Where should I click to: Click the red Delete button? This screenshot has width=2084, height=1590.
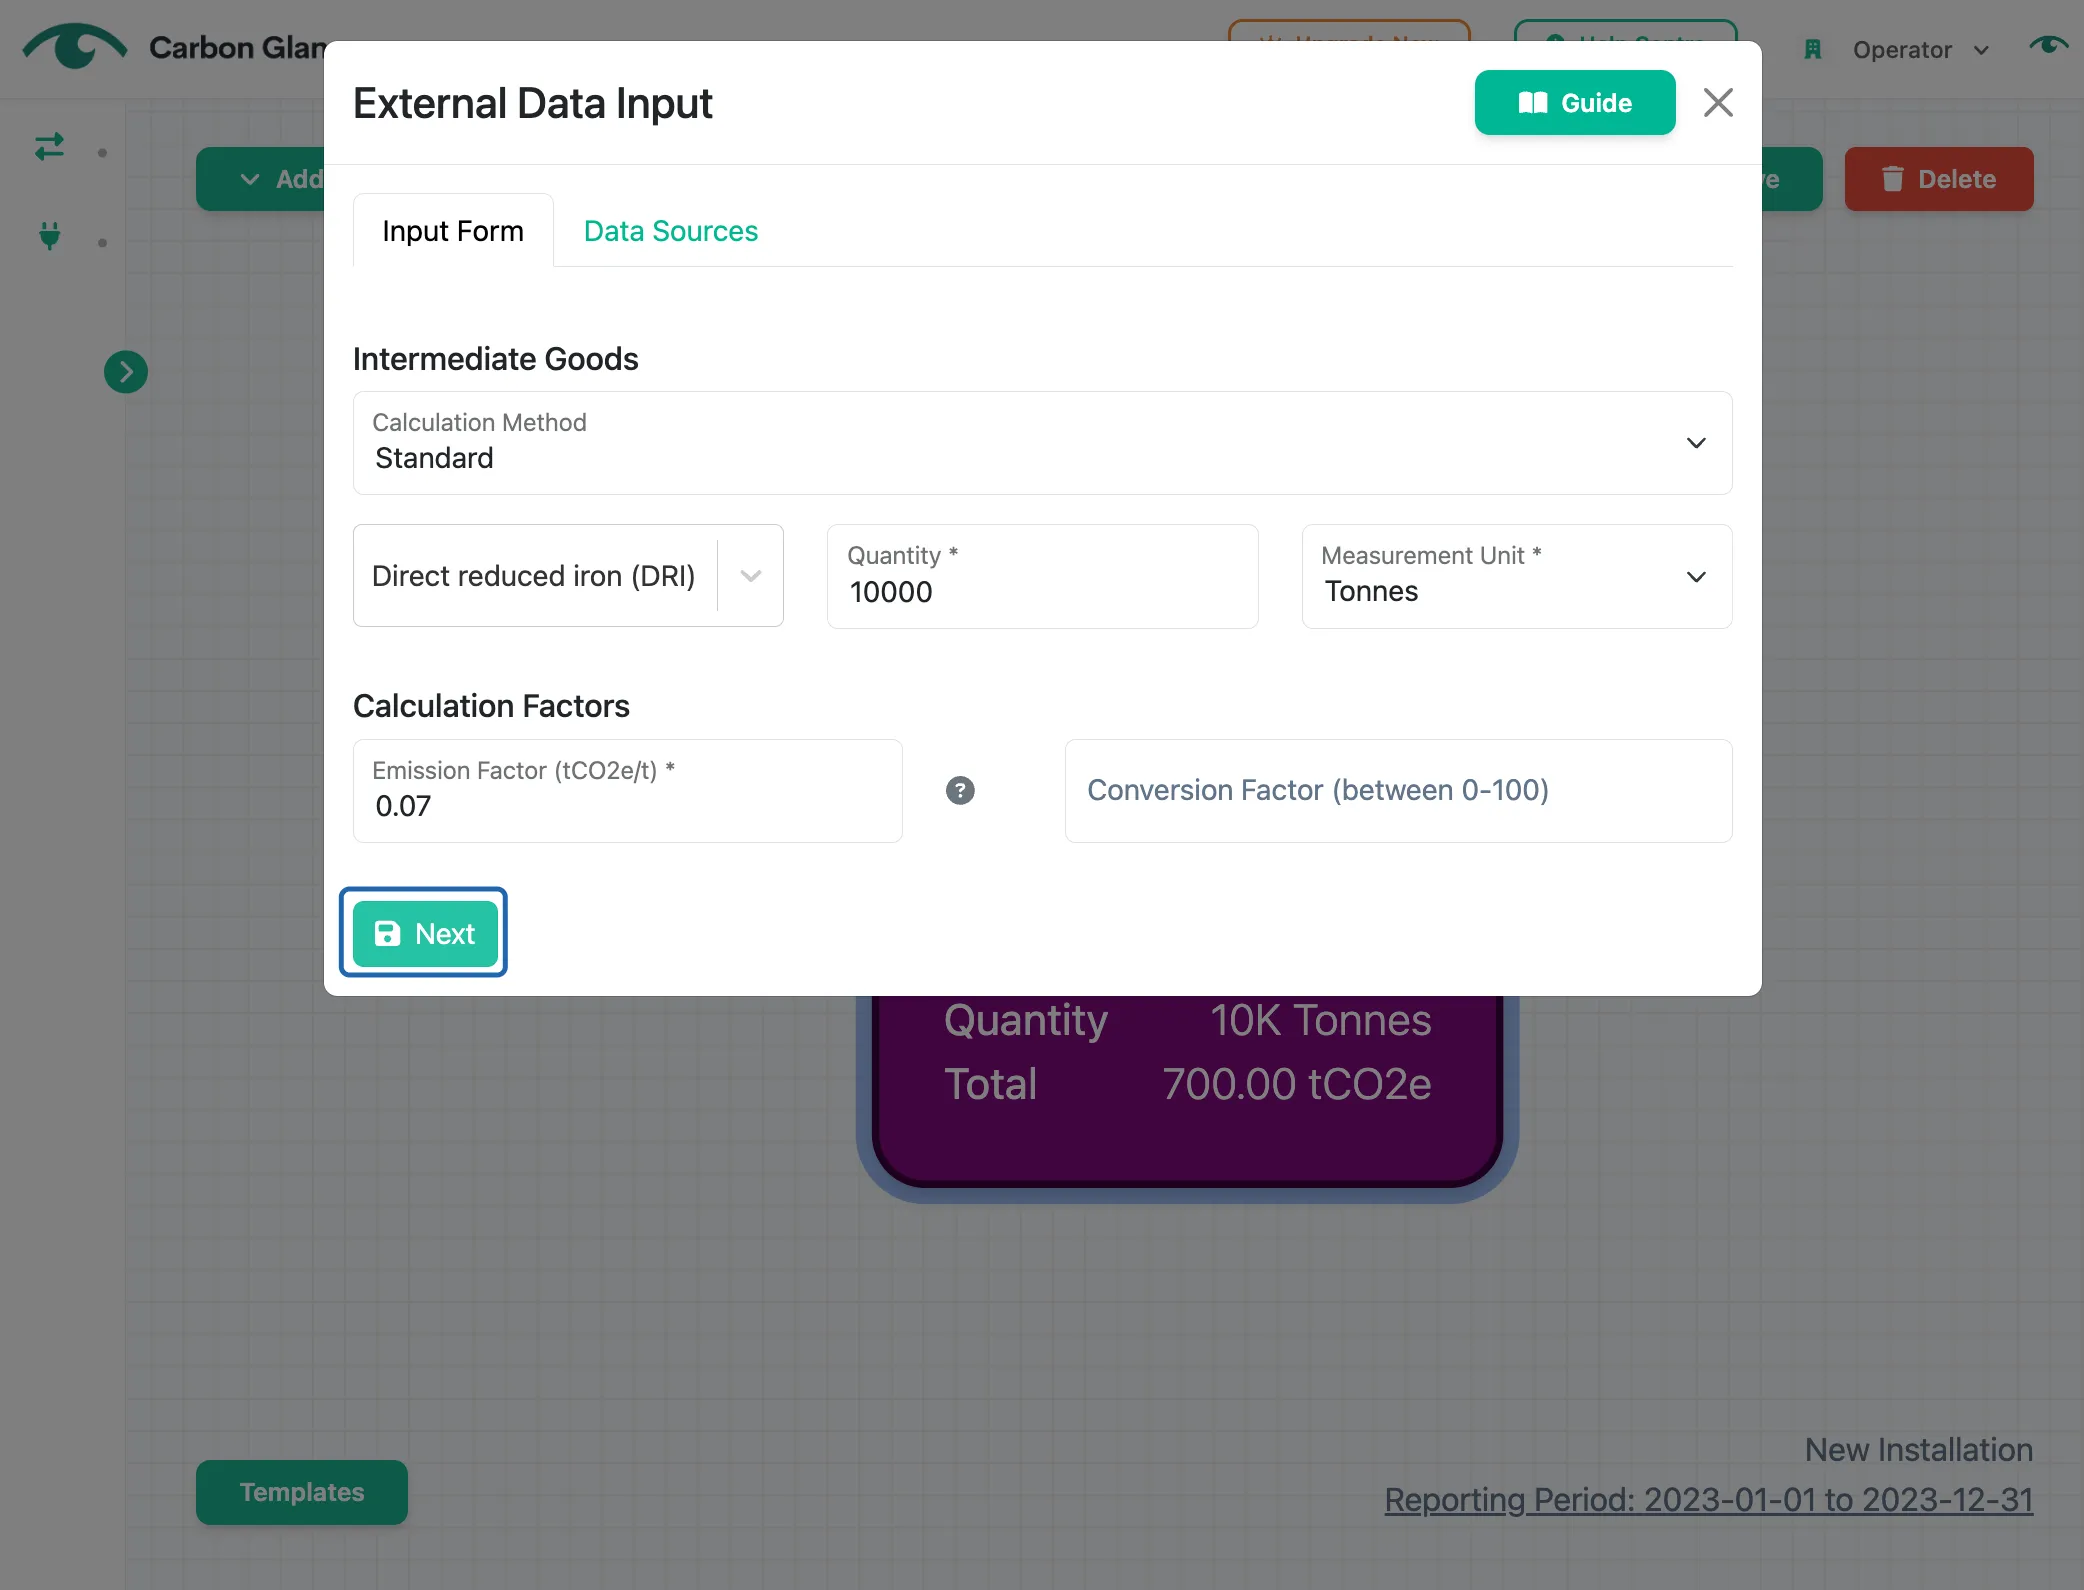pos(1938,179)
